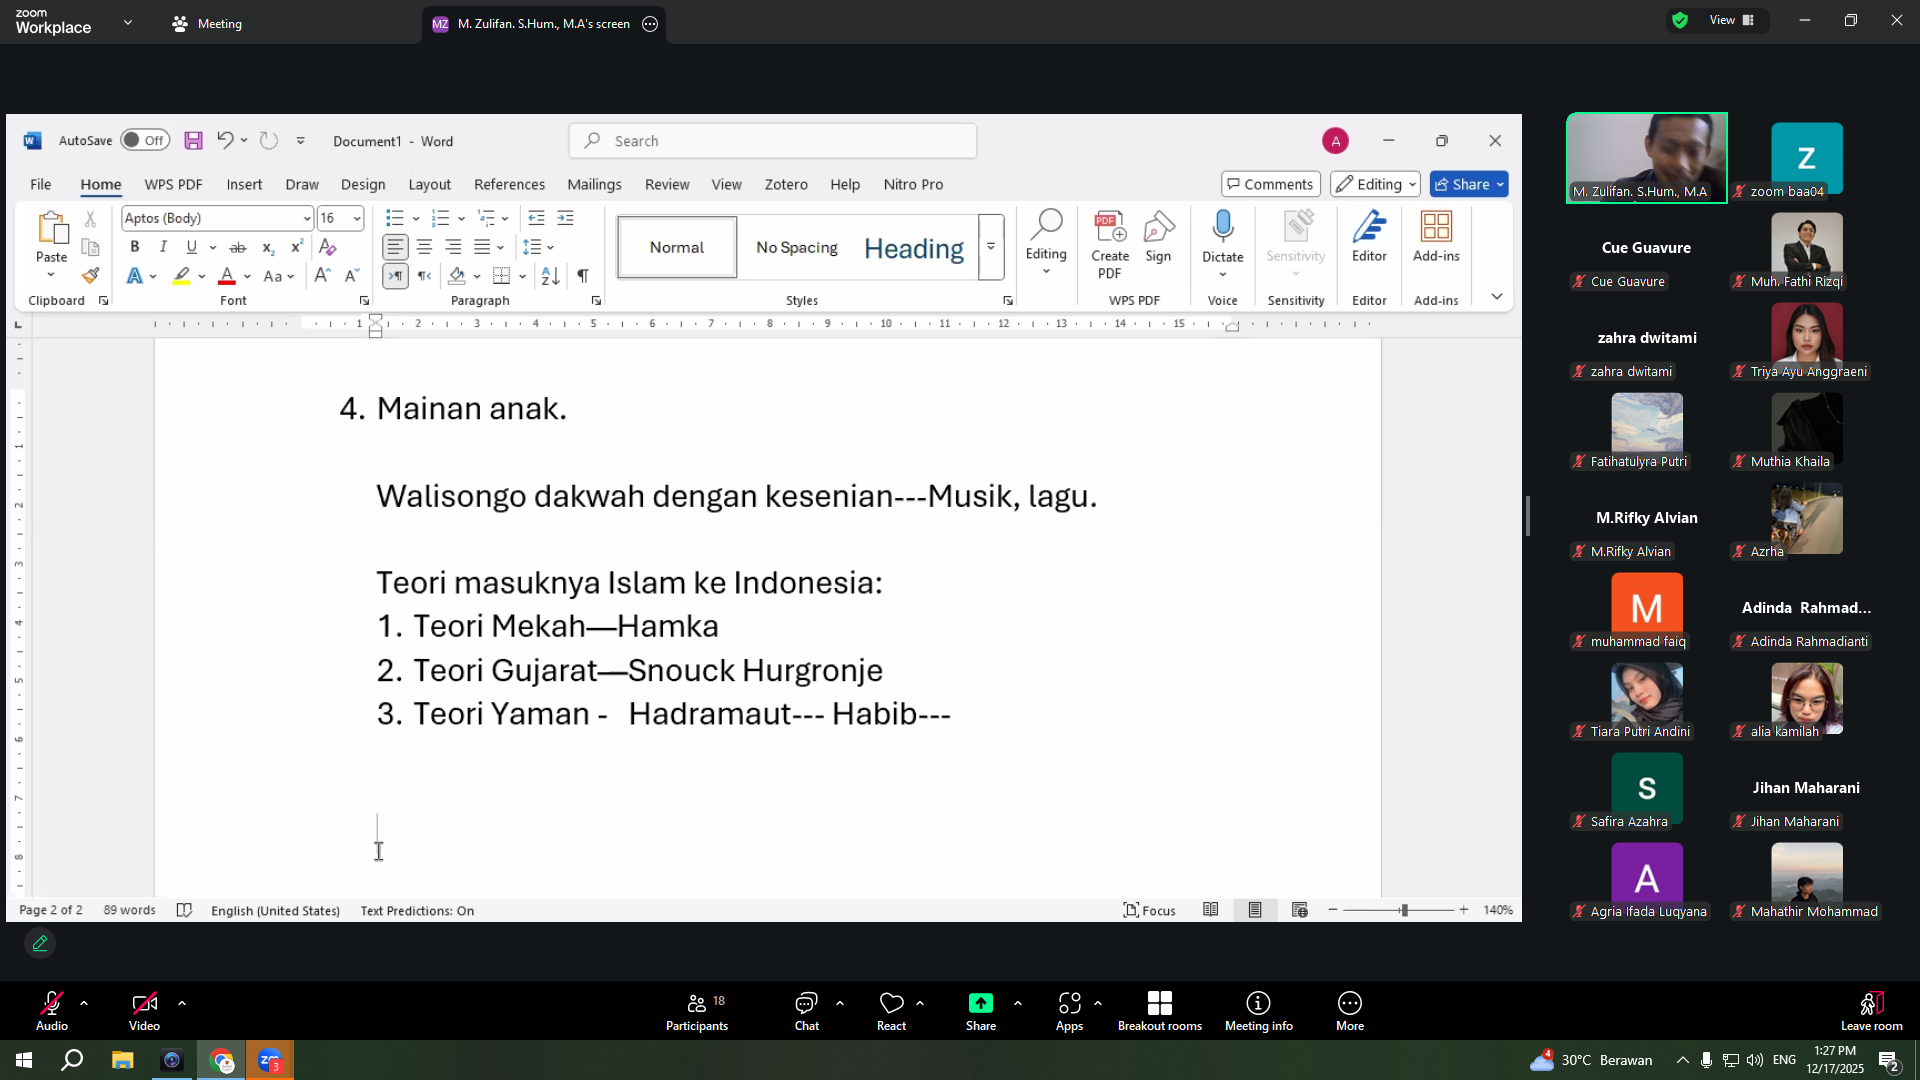The width and height of the screenshot is (1920, 1080).
Task: Toggle left-to-right text direction
Action: (395, 276)
